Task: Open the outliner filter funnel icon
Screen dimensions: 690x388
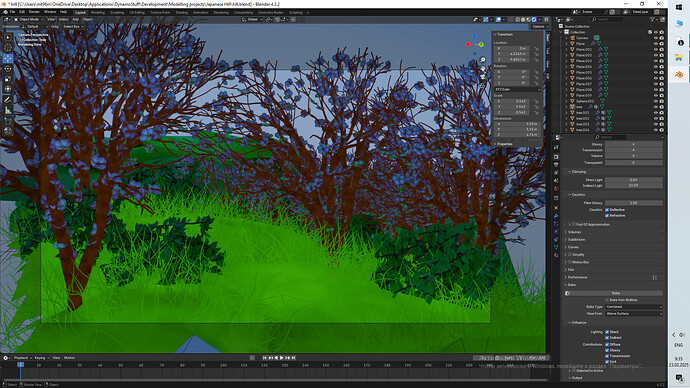Action: coord(652,19)
